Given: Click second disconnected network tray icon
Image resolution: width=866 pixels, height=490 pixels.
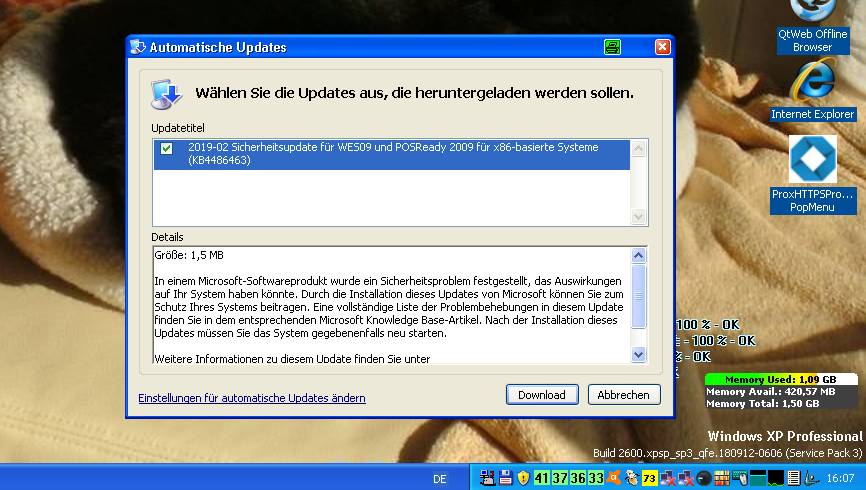Looking at the screenshot, I should 685,478.
